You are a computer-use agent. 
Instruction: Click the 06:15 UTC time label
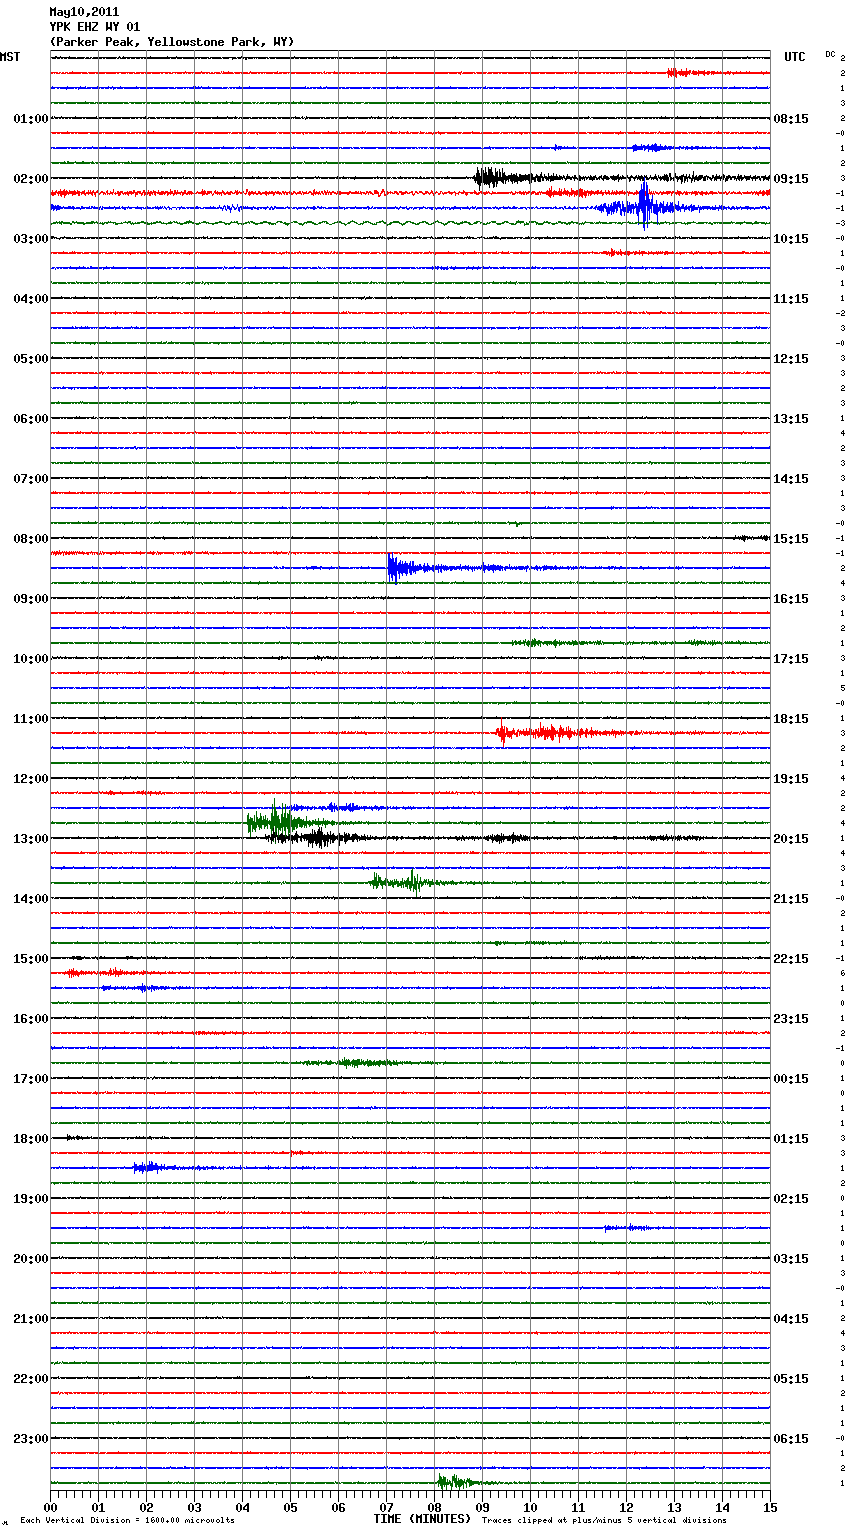point(791,1439)
